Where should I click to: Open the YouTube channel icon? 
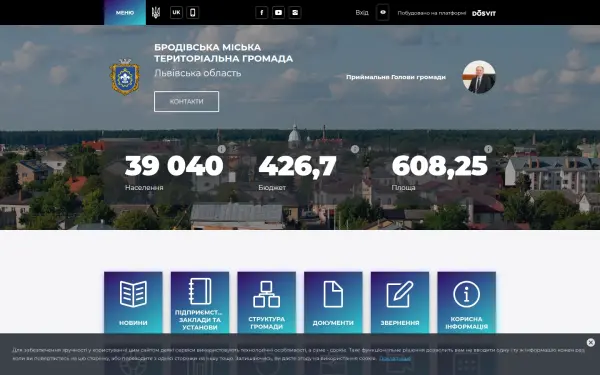(x=278, y=13)
